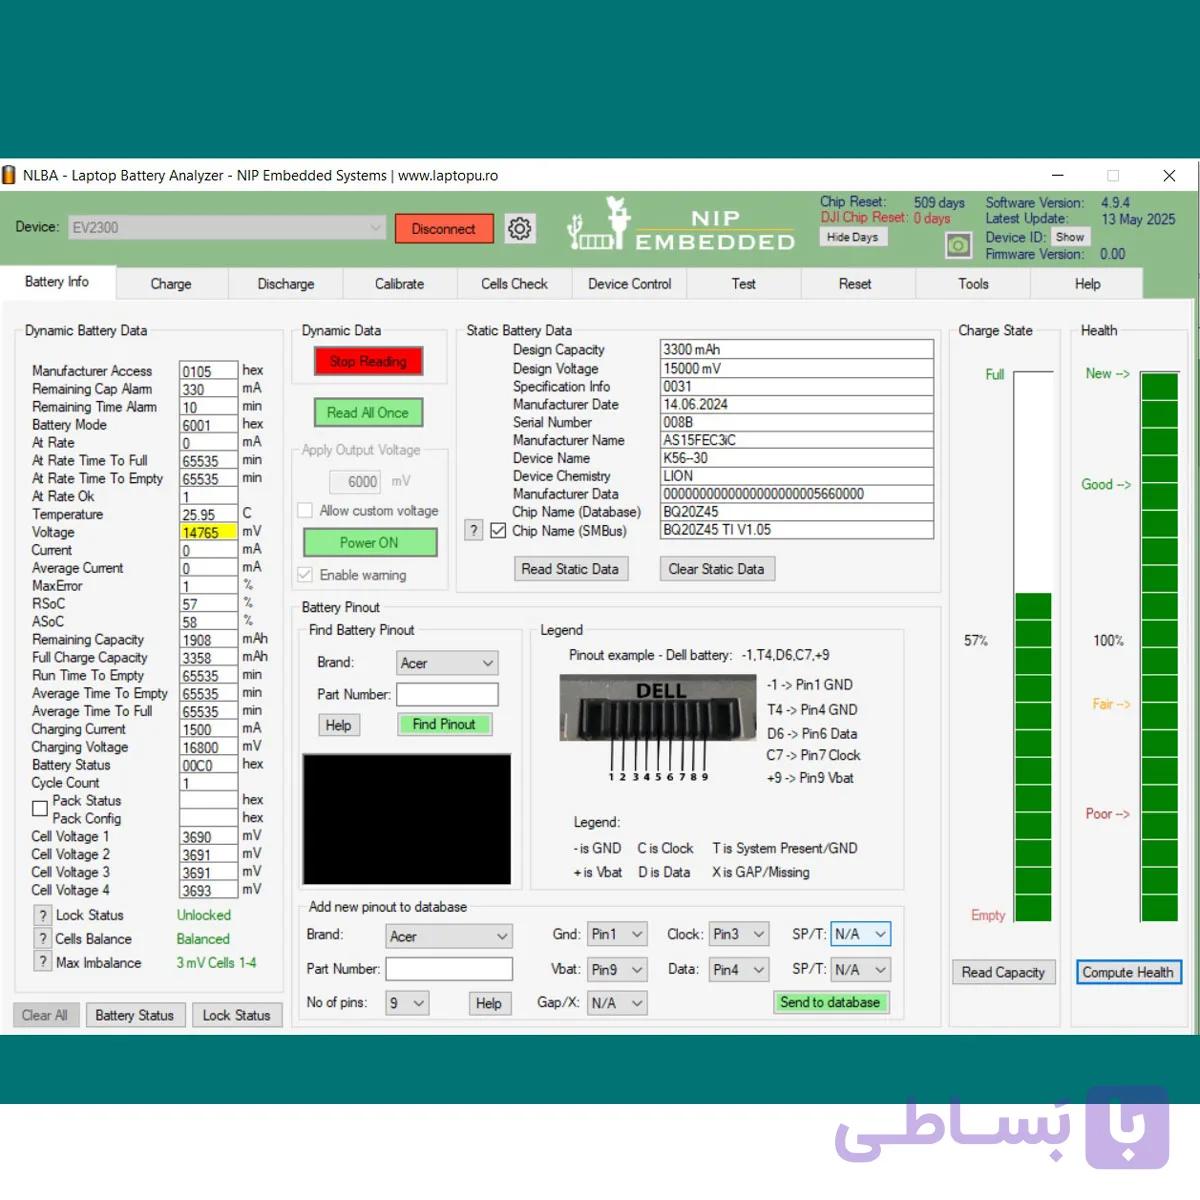Switch to the Charge tab
Viewport: 1200px width, 1200px height.
coord(171,284)
